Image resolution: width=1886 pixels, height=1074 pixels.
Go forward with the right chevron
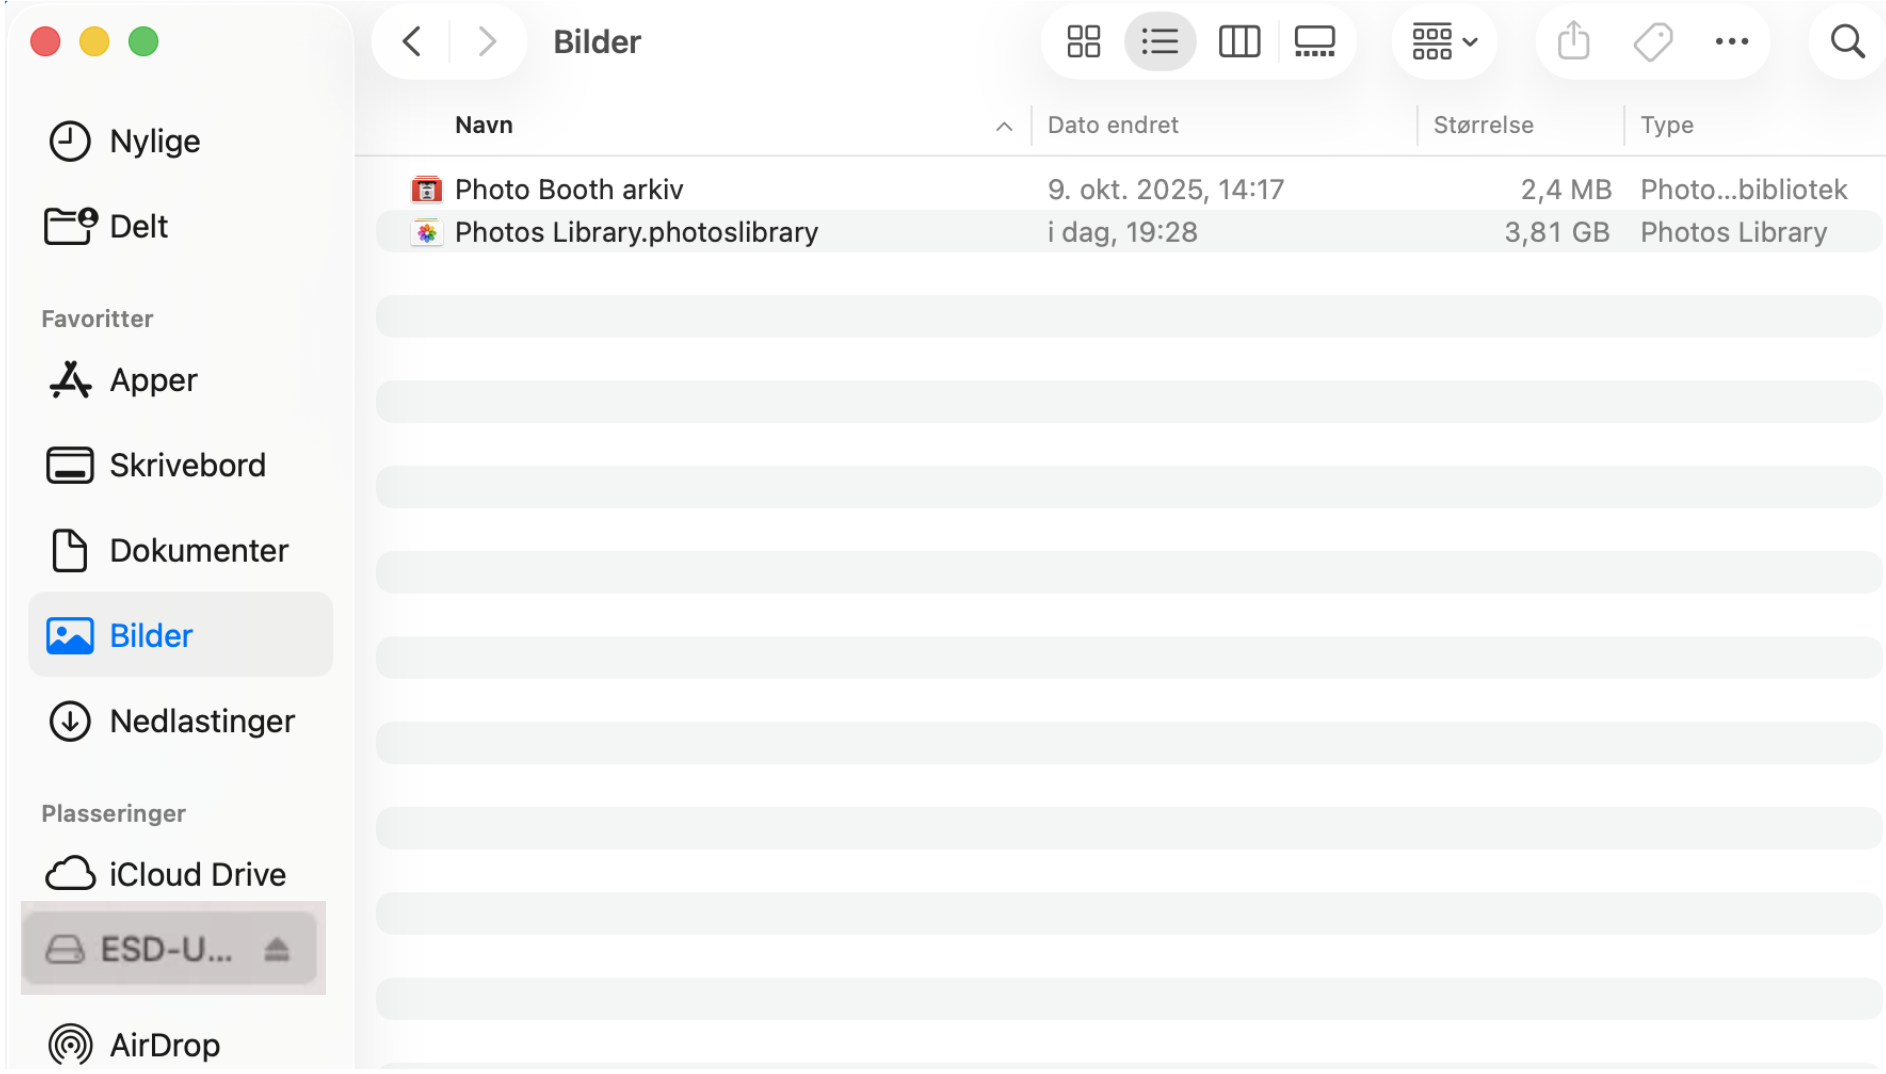pyautogui.click(x=487, y=42)
